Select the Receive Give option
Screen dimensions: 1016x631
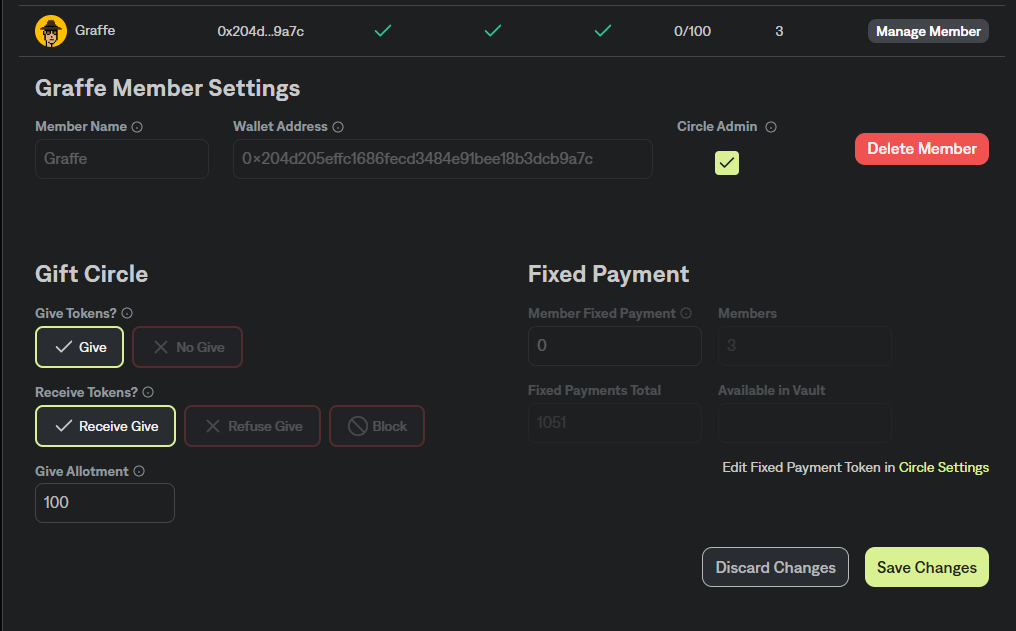[105, 426]
